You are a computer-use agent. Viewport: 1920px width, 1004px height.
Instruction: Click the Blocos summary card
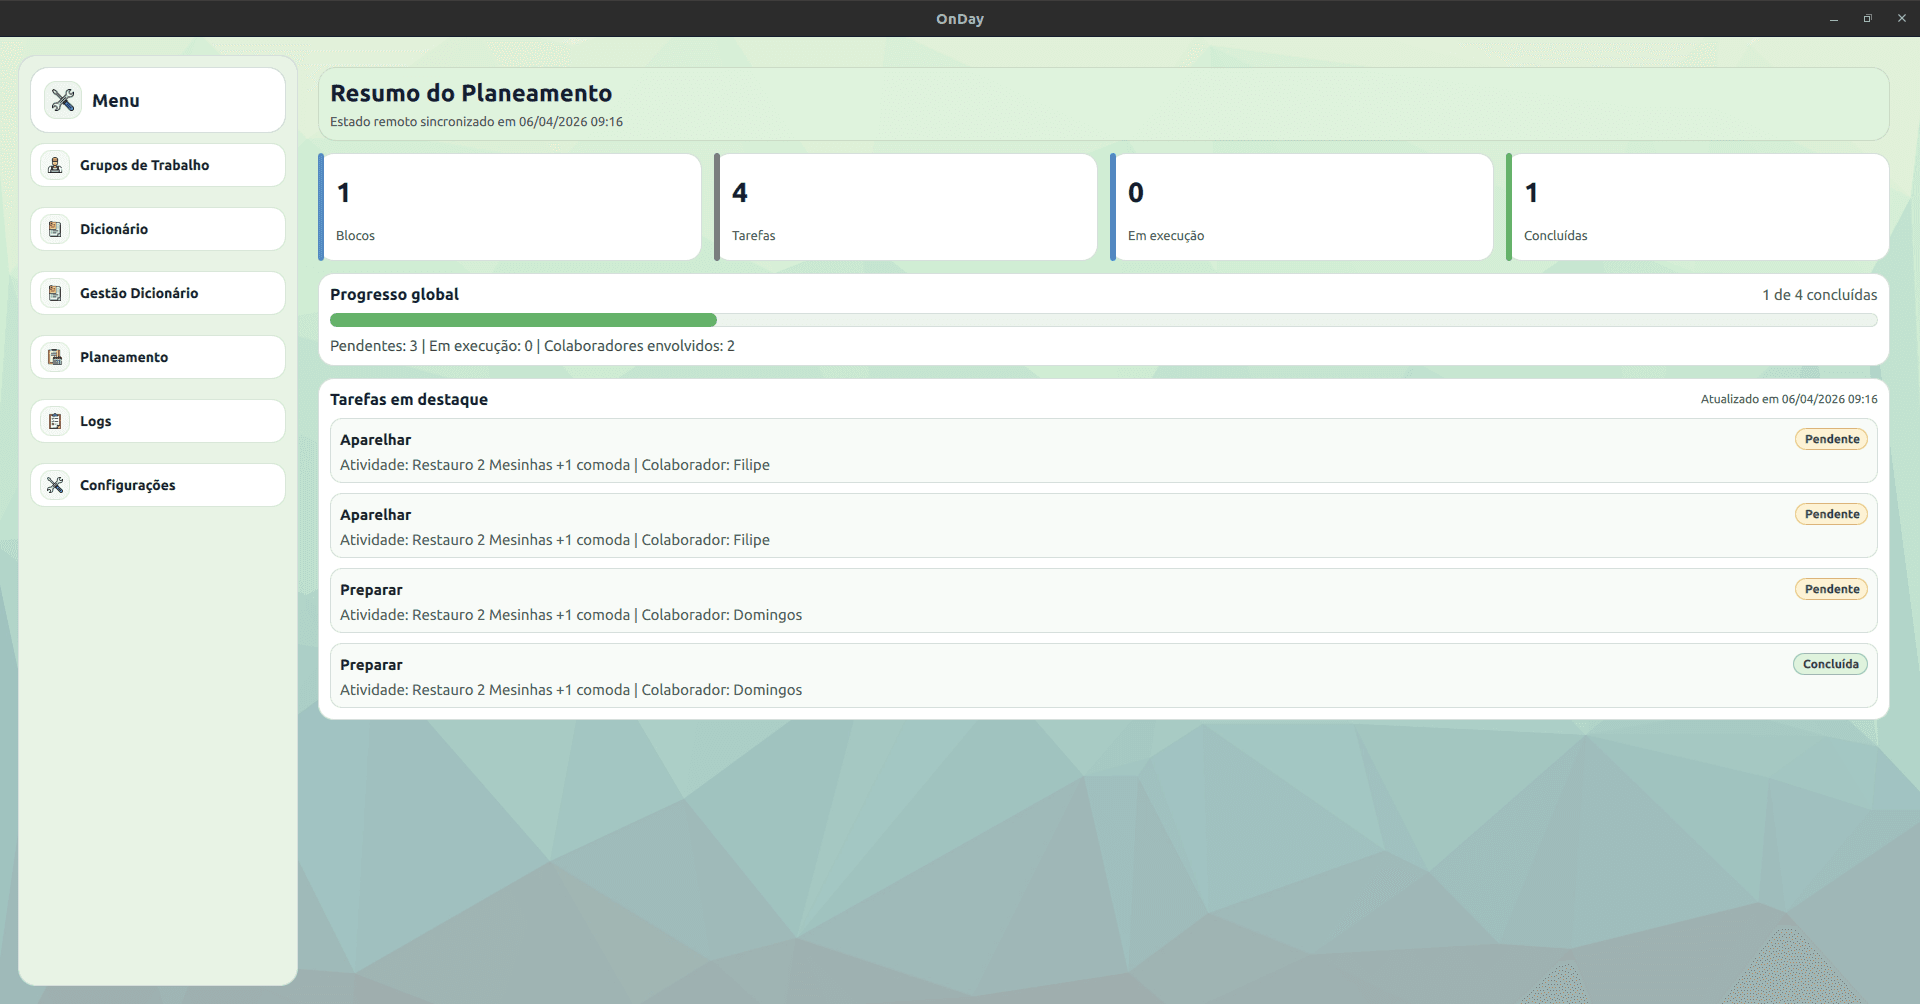tap(510, 206)
